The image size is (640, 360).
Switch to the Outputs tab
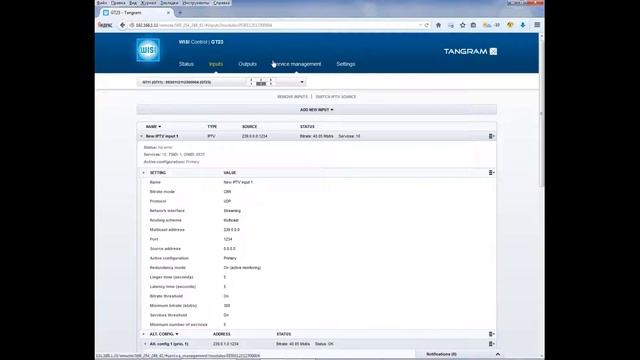pos(247,64)
